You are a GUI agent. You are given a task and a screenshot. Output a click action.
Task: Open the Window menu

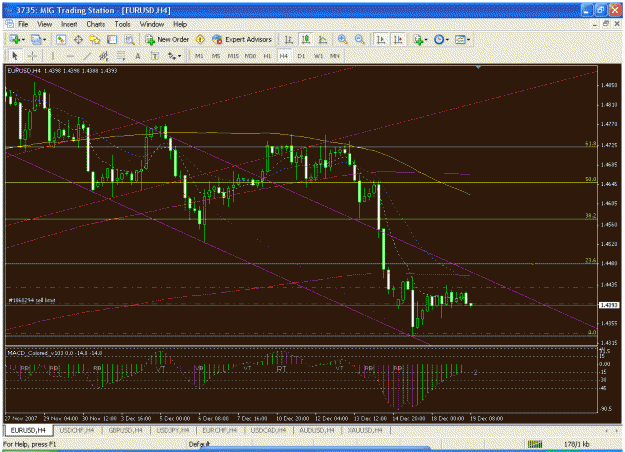point(152,24)
